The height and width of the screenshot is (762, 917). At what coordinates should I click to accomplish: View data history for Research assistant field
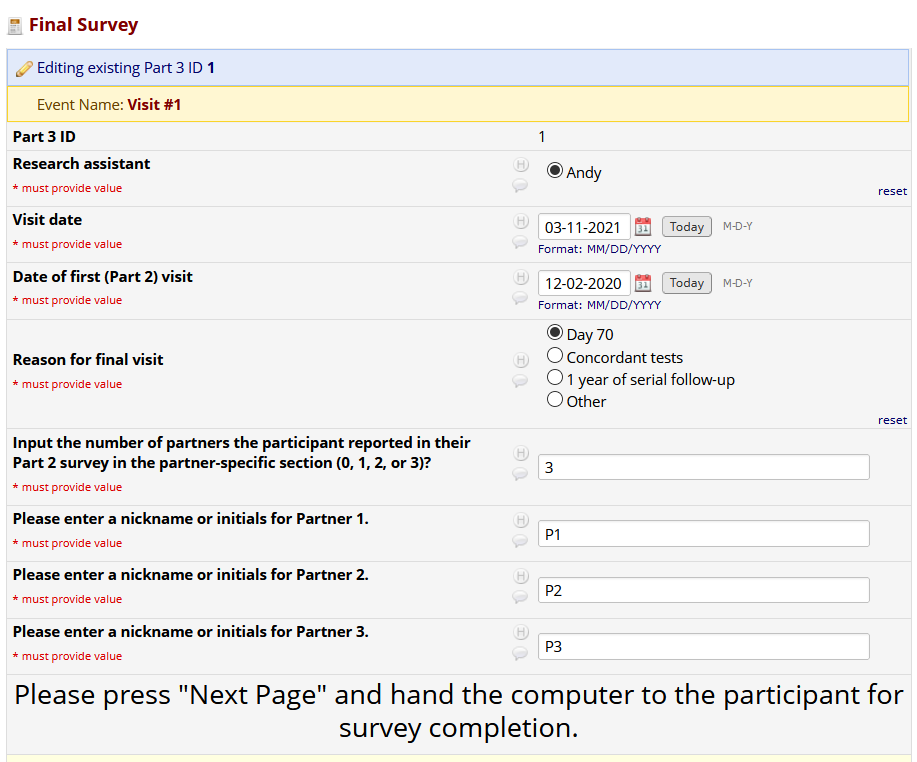pos(520,165)
